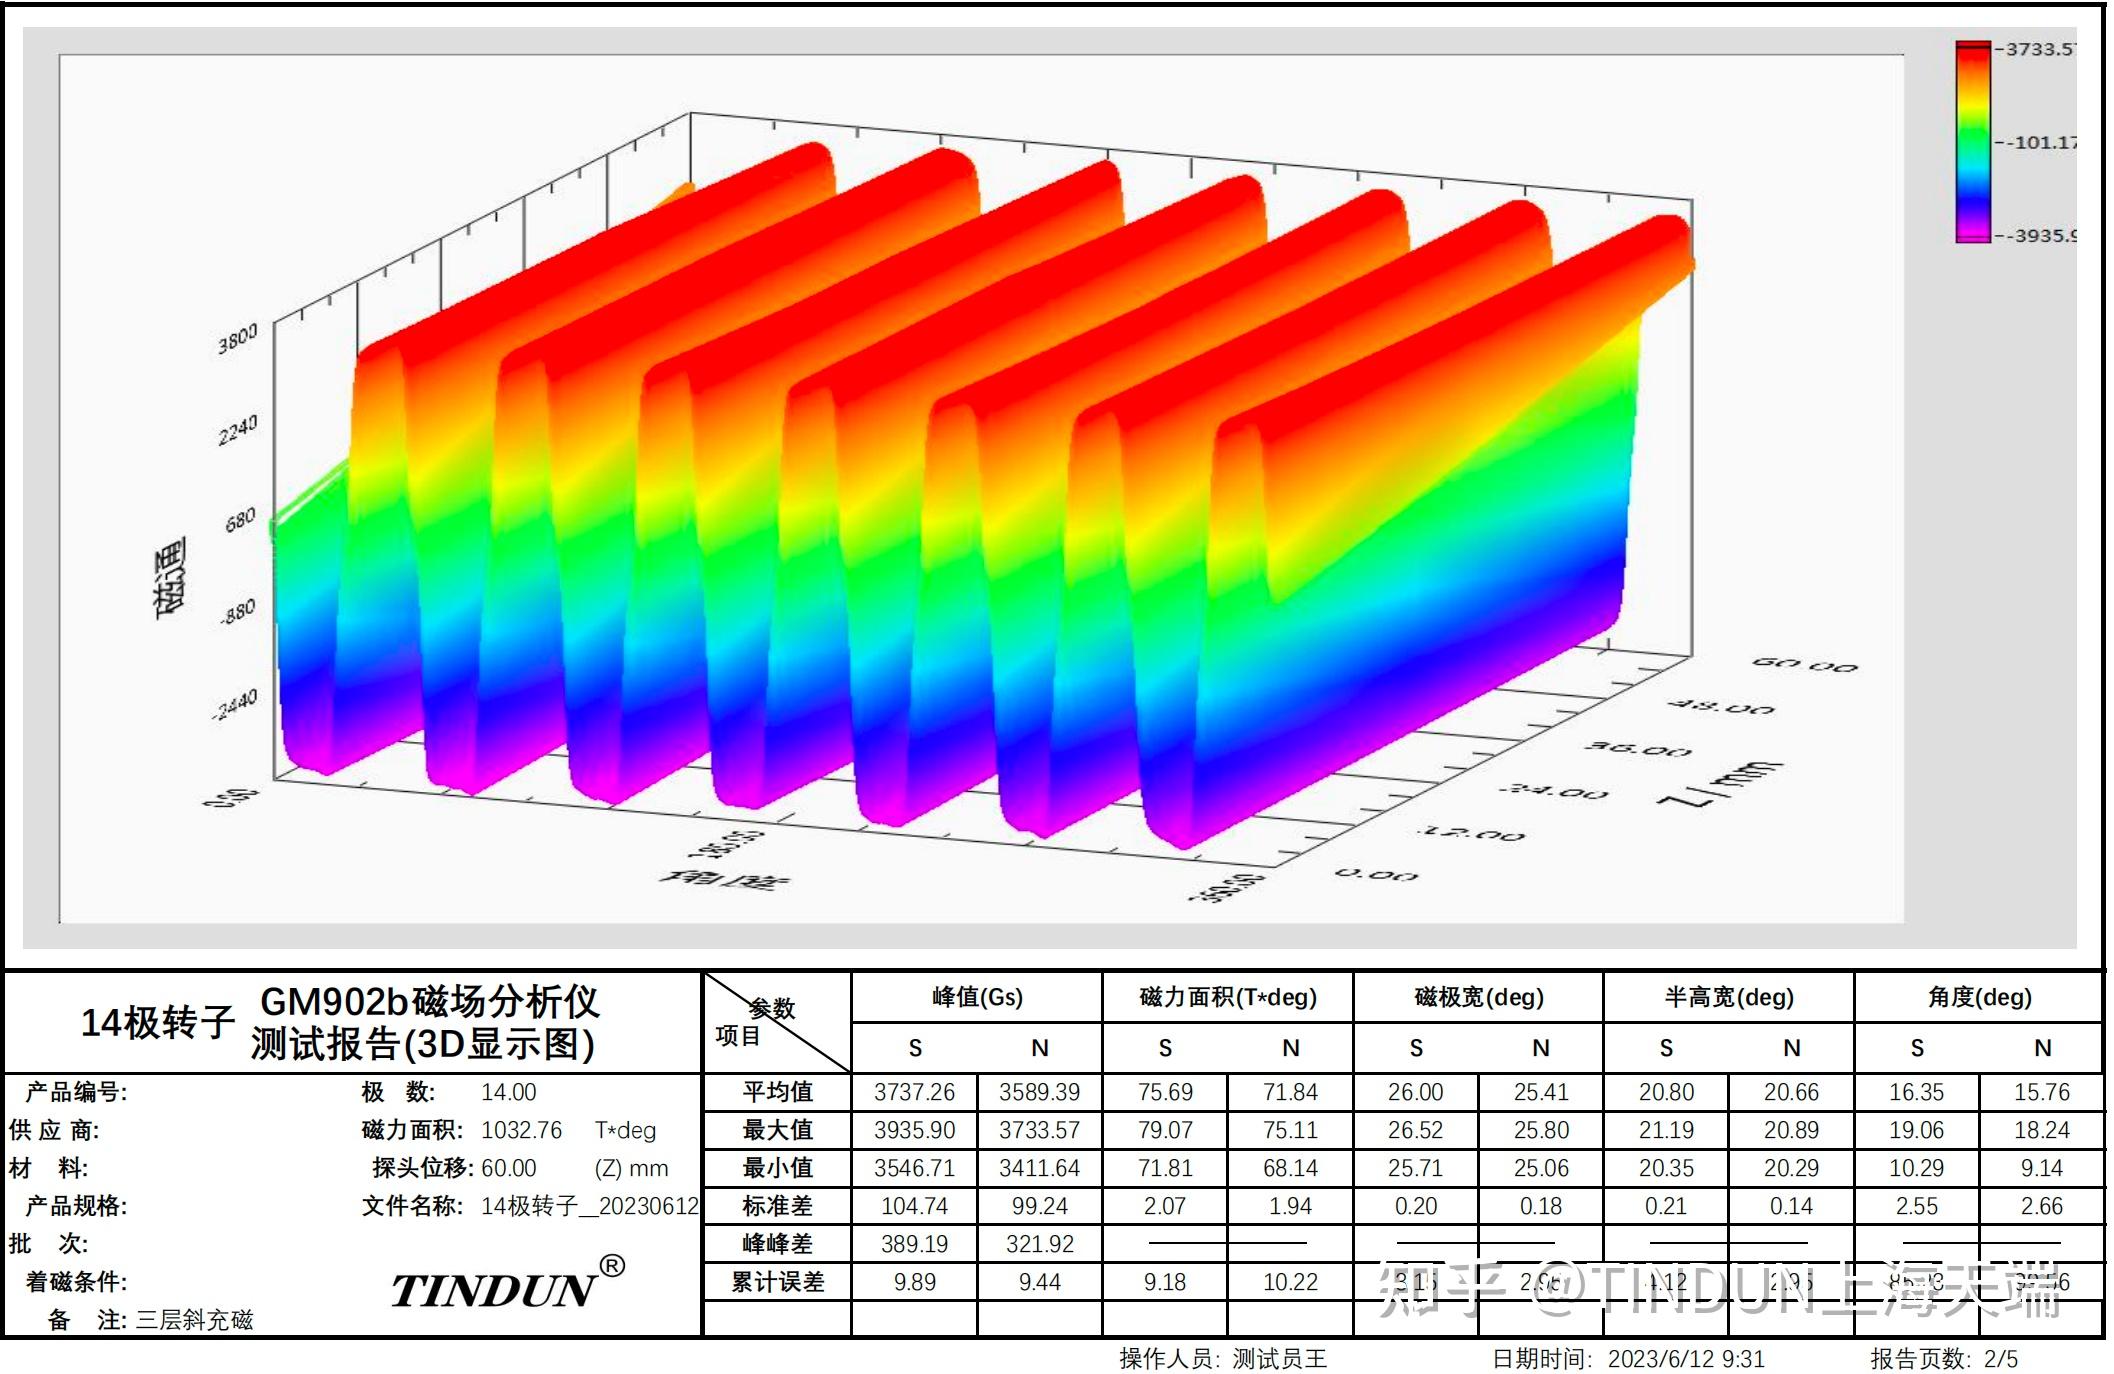This screenshot has height=1374, width=2114.
Task: Click the standard deviation value 104.74
Action: pyautogui.click(x=914, y=1206)
